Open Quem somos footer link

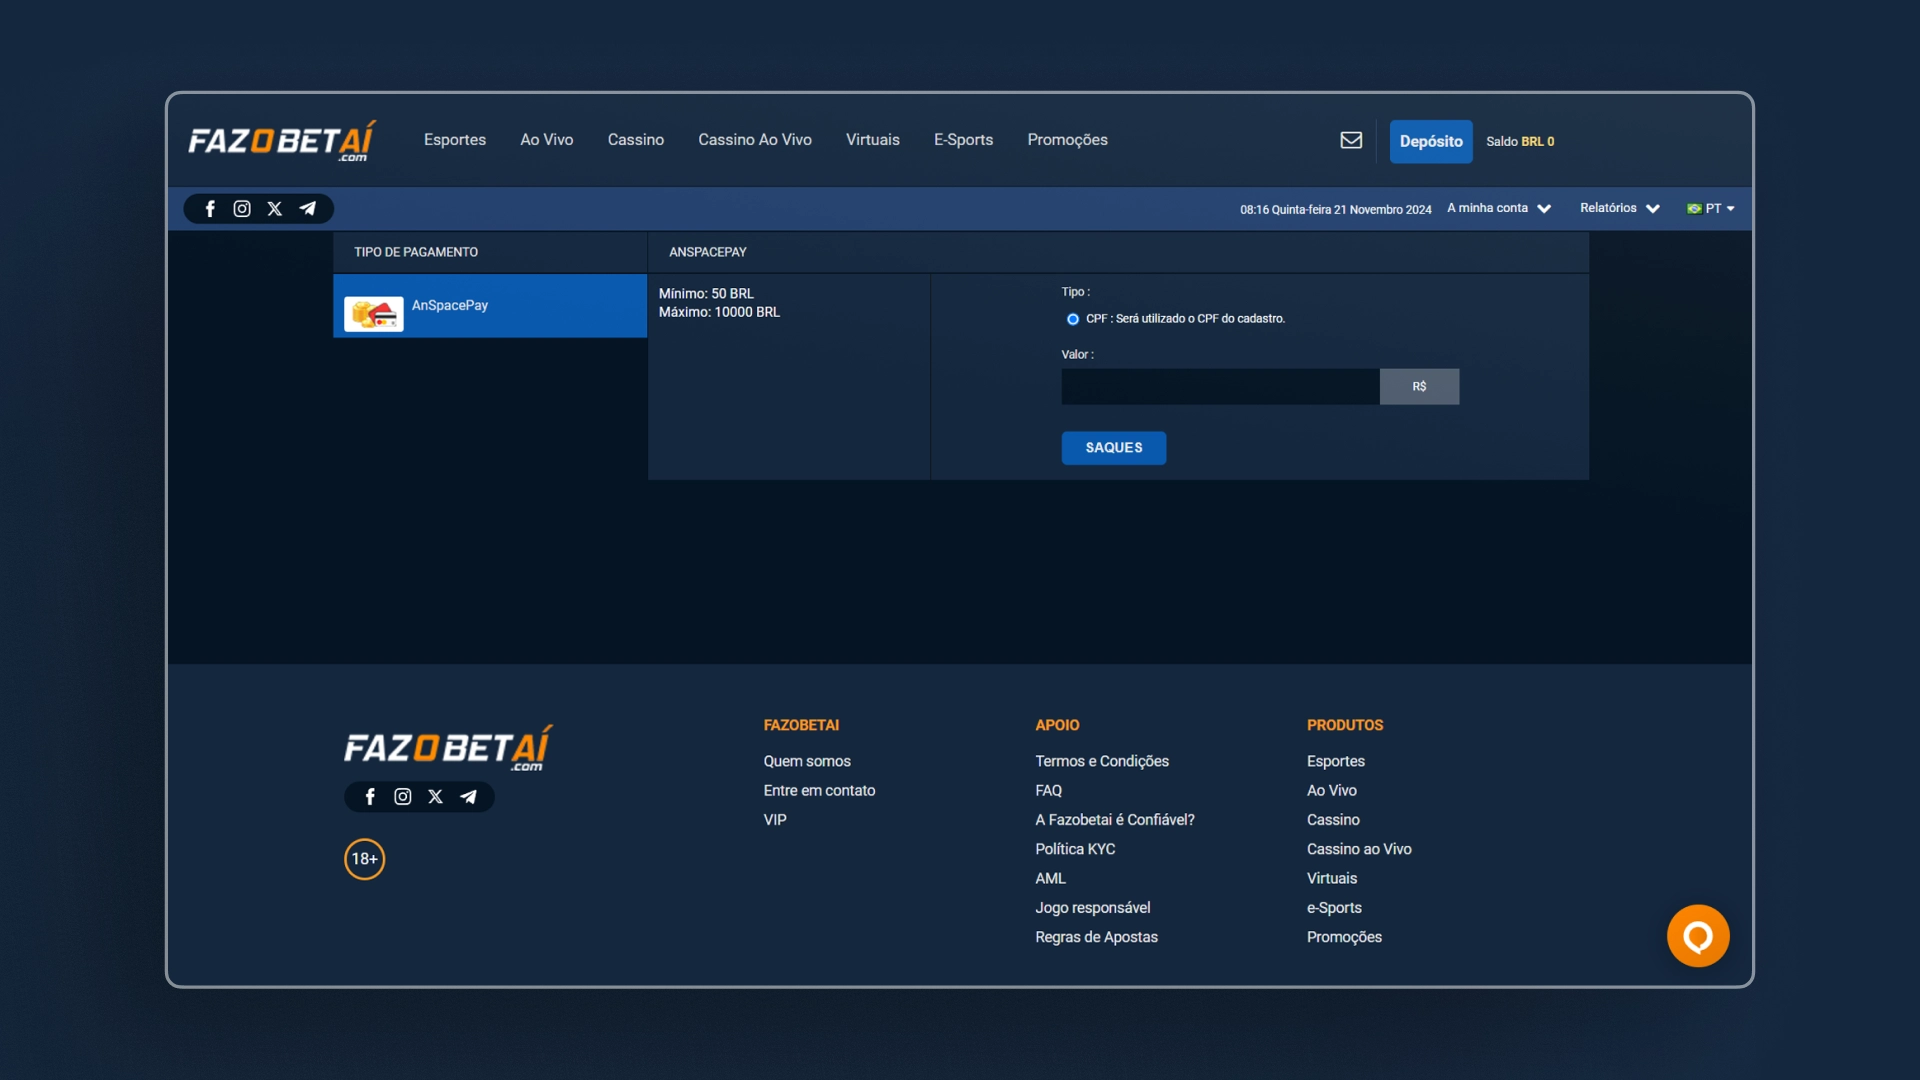(807, 761)
